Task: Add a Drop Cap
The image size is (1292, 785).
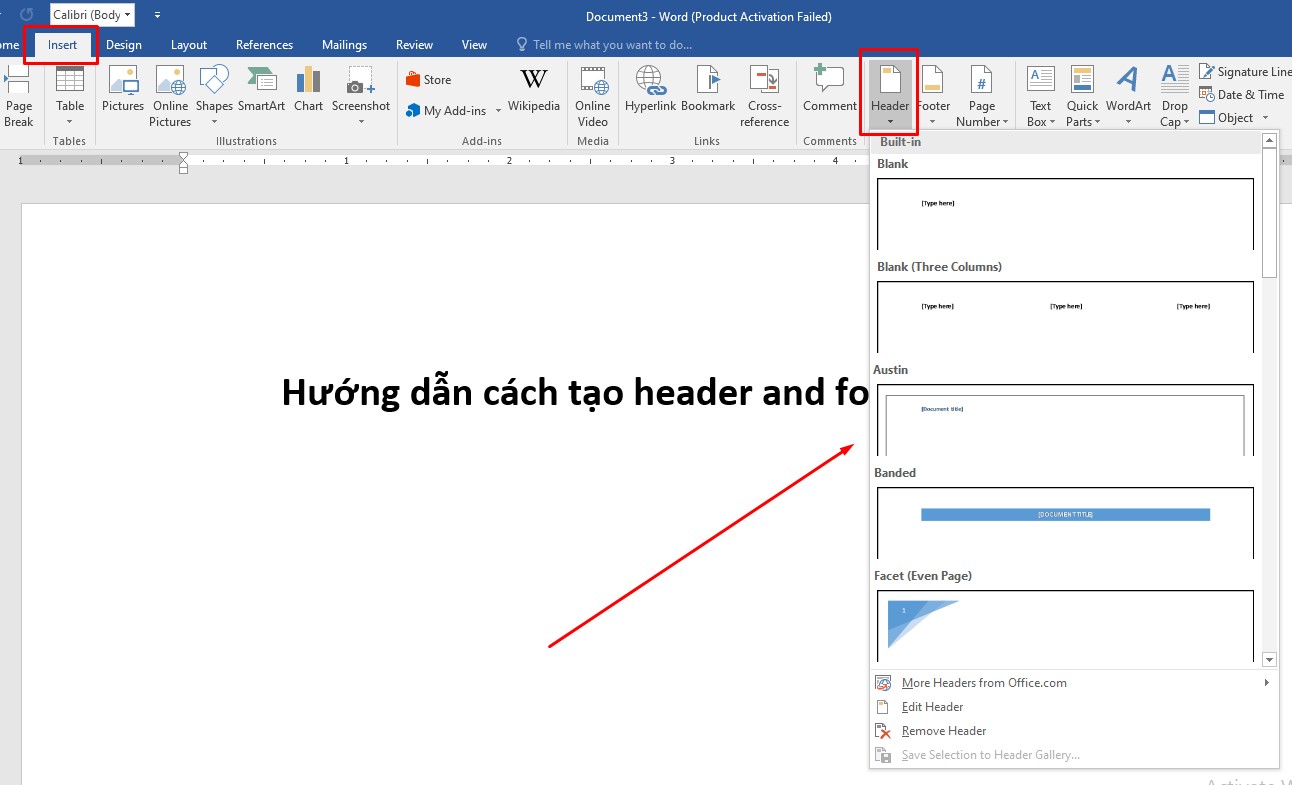Action: coord(1175,97)
